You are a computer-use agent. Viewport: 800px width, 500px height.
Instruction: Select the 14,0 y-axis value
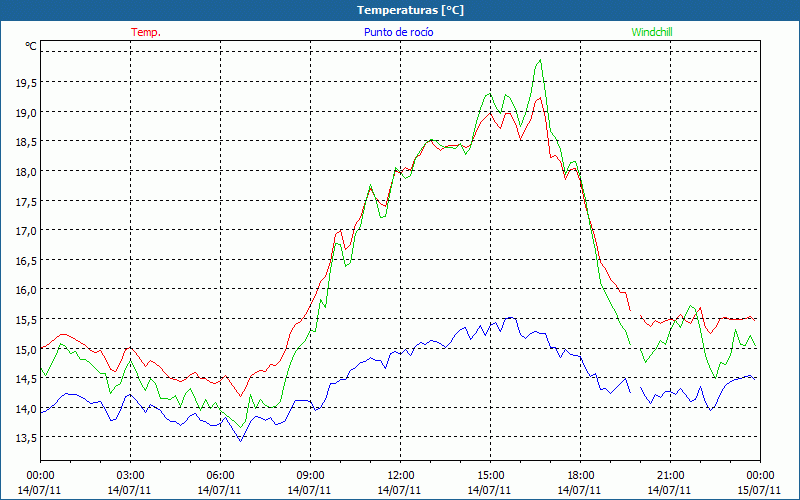coord(26,409)
